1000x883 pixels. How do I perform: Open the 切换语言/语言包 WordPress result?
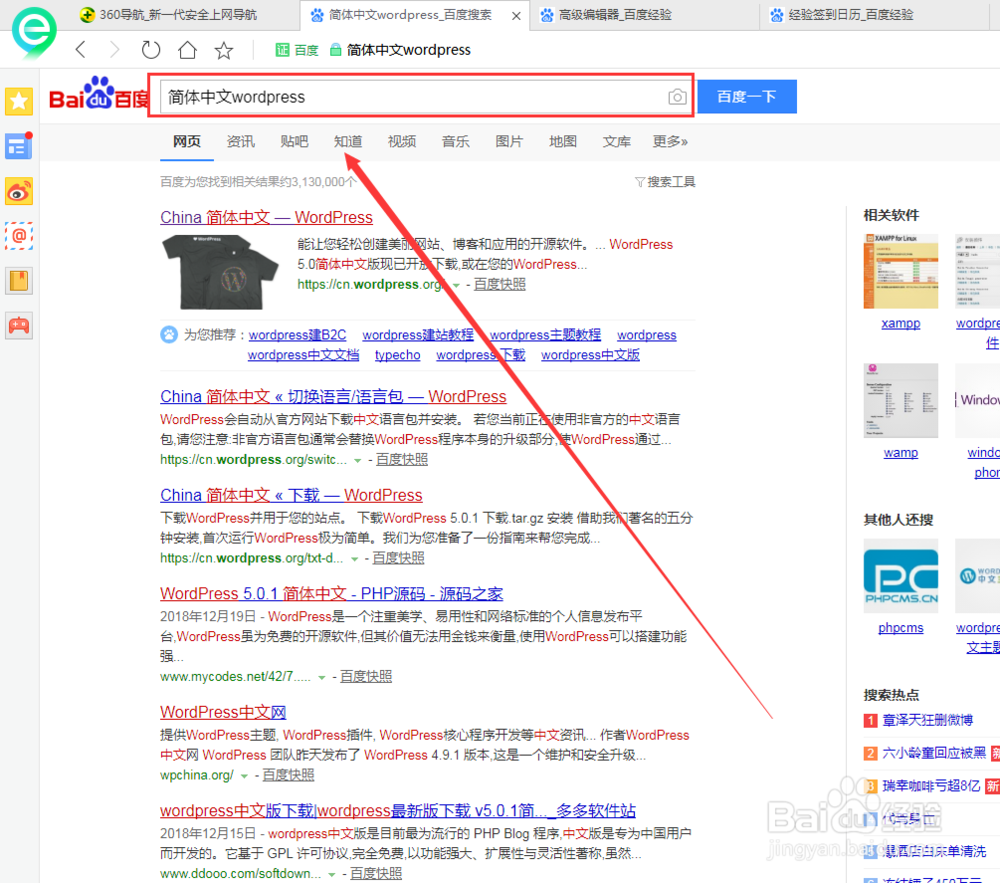(x=333, y=397)
